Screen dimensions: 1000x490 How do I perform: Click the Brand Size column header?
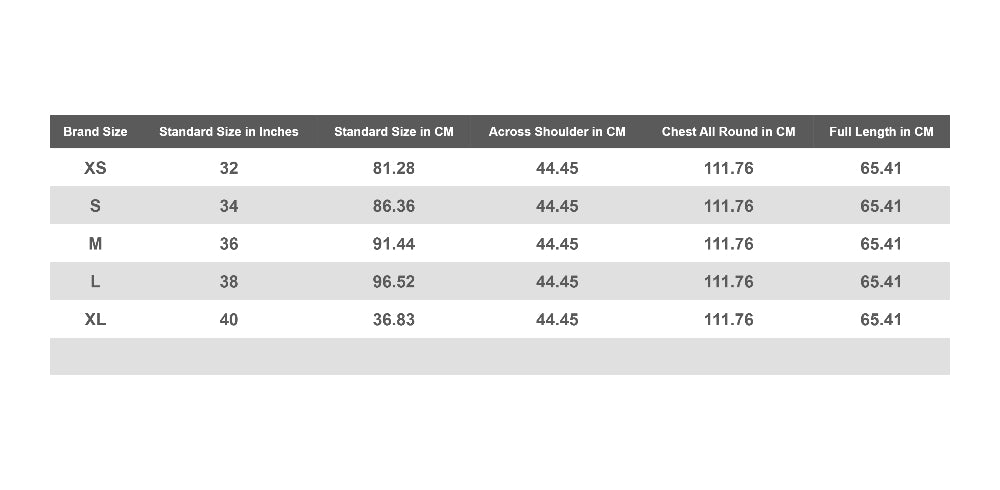tap(95, 131)
